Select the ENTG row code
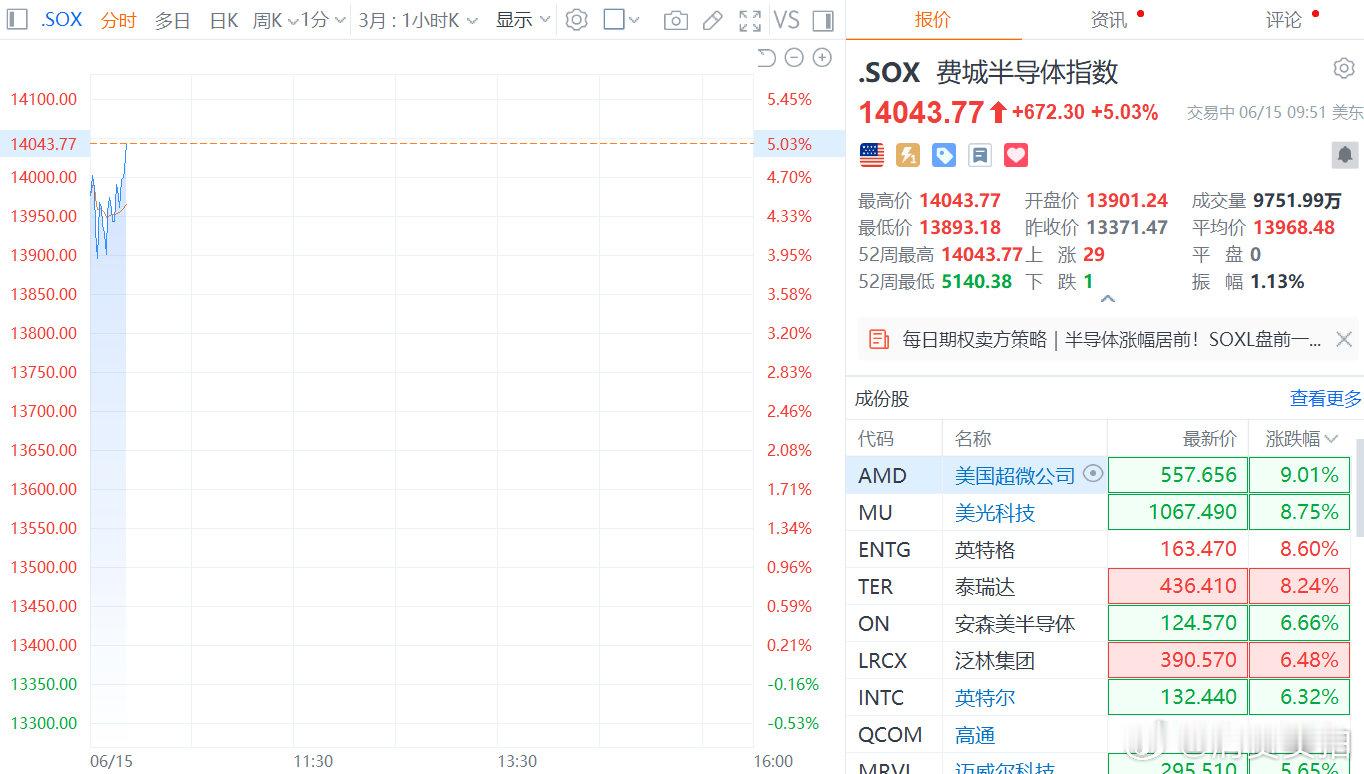The width and height of the screenshot is (1364, 774). pos(884,549)
